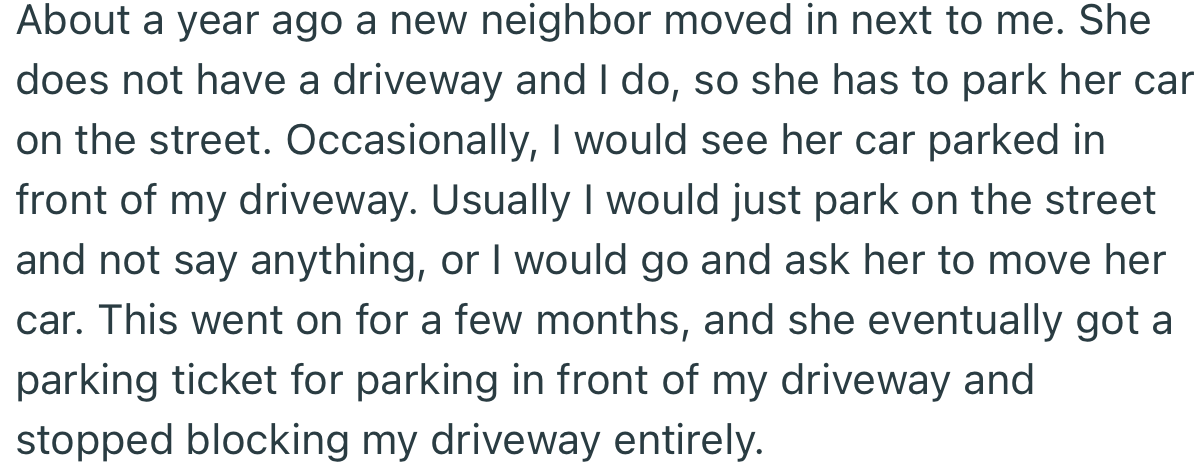Screen dimensions: 1198x474
Task: Click the word "eventually" in sixth line
Action: (966, 320)
